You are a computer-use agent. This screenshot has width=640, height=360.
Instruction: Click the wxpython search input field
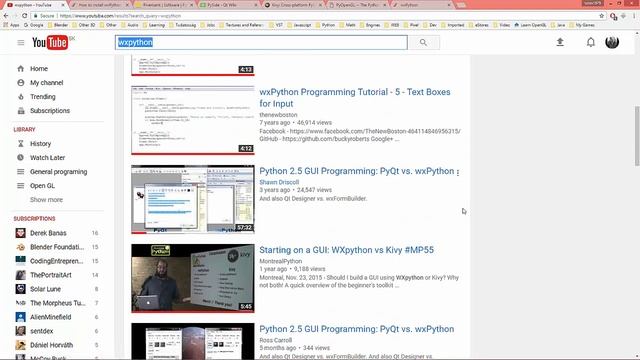point(261,42)
